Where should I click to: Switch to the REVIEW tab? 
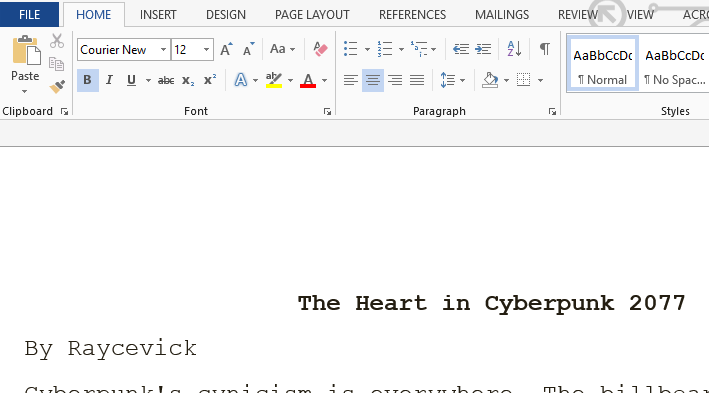click(x=577, y=15)
